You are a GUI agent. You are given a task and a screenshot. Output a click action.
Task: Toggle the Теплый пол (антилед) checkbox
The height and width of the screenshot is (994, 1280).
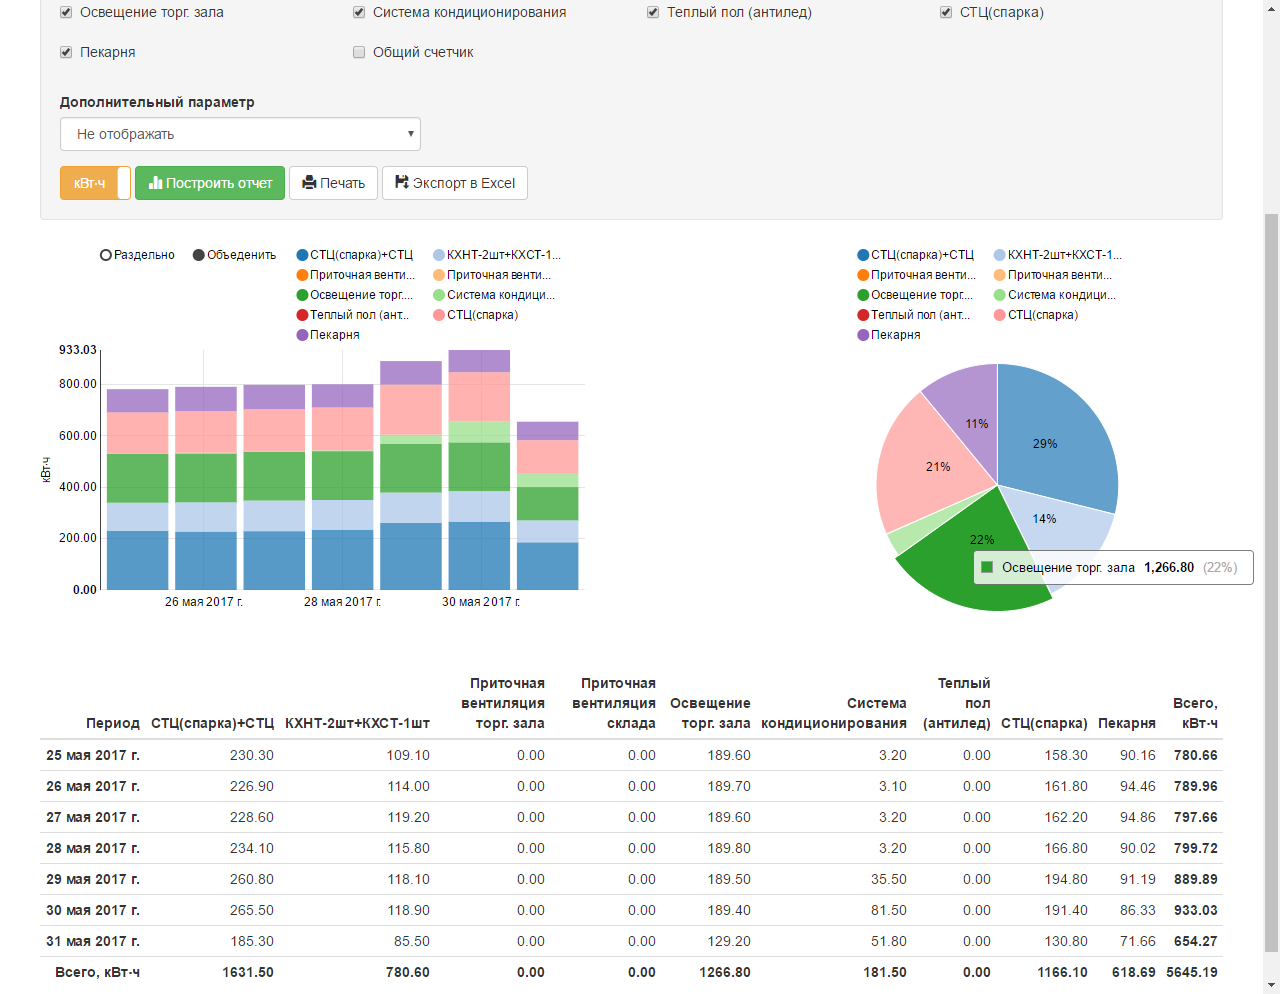point(653,12)
